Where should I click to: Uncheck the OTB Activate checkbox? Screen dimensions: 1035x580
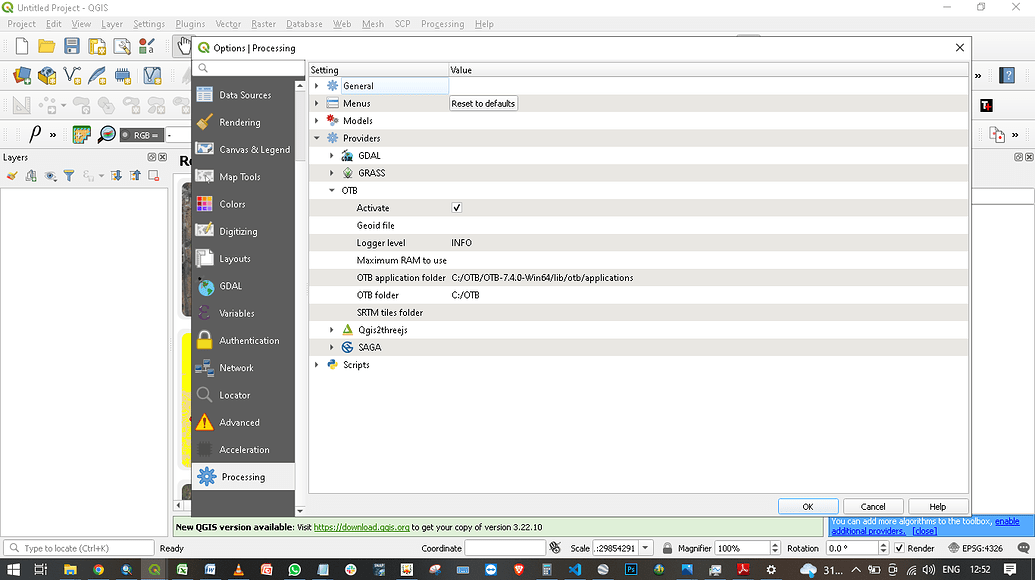[457, 207]
